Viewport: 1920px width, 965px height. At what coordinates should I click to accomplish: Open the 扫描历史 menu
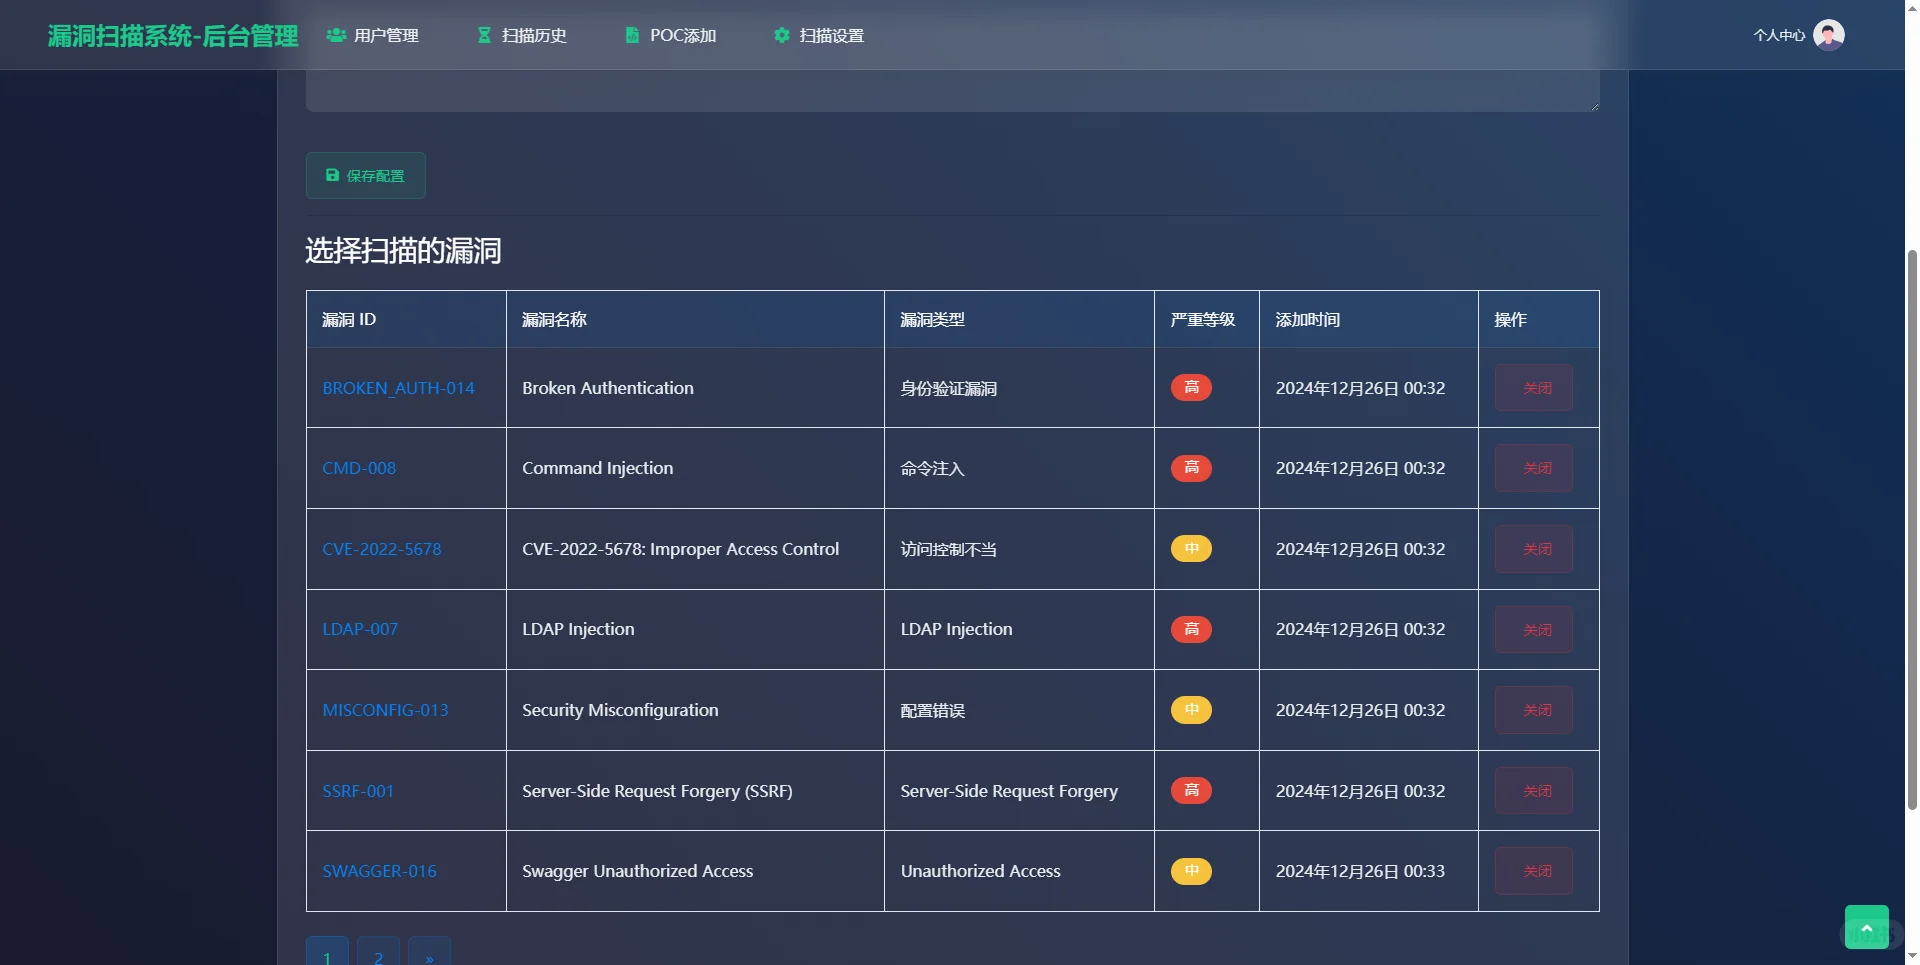tap(522, 35)
